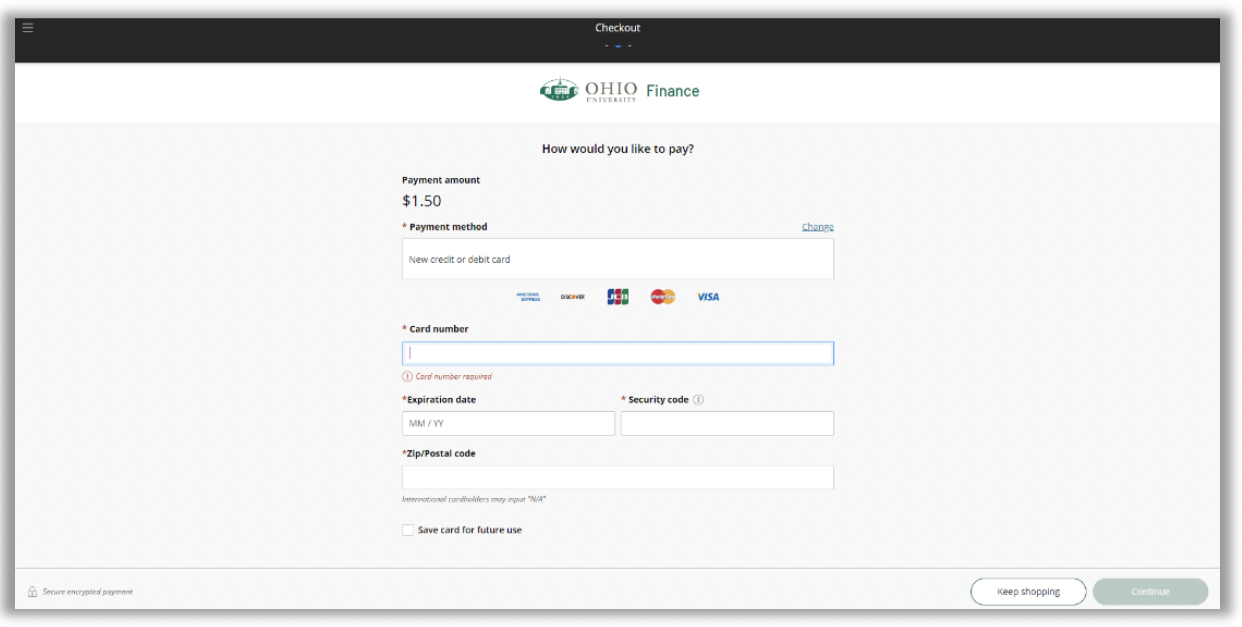Click the American Express card logo
The height and width of the screenshot is (627, 1242).
tap(528, 297)
